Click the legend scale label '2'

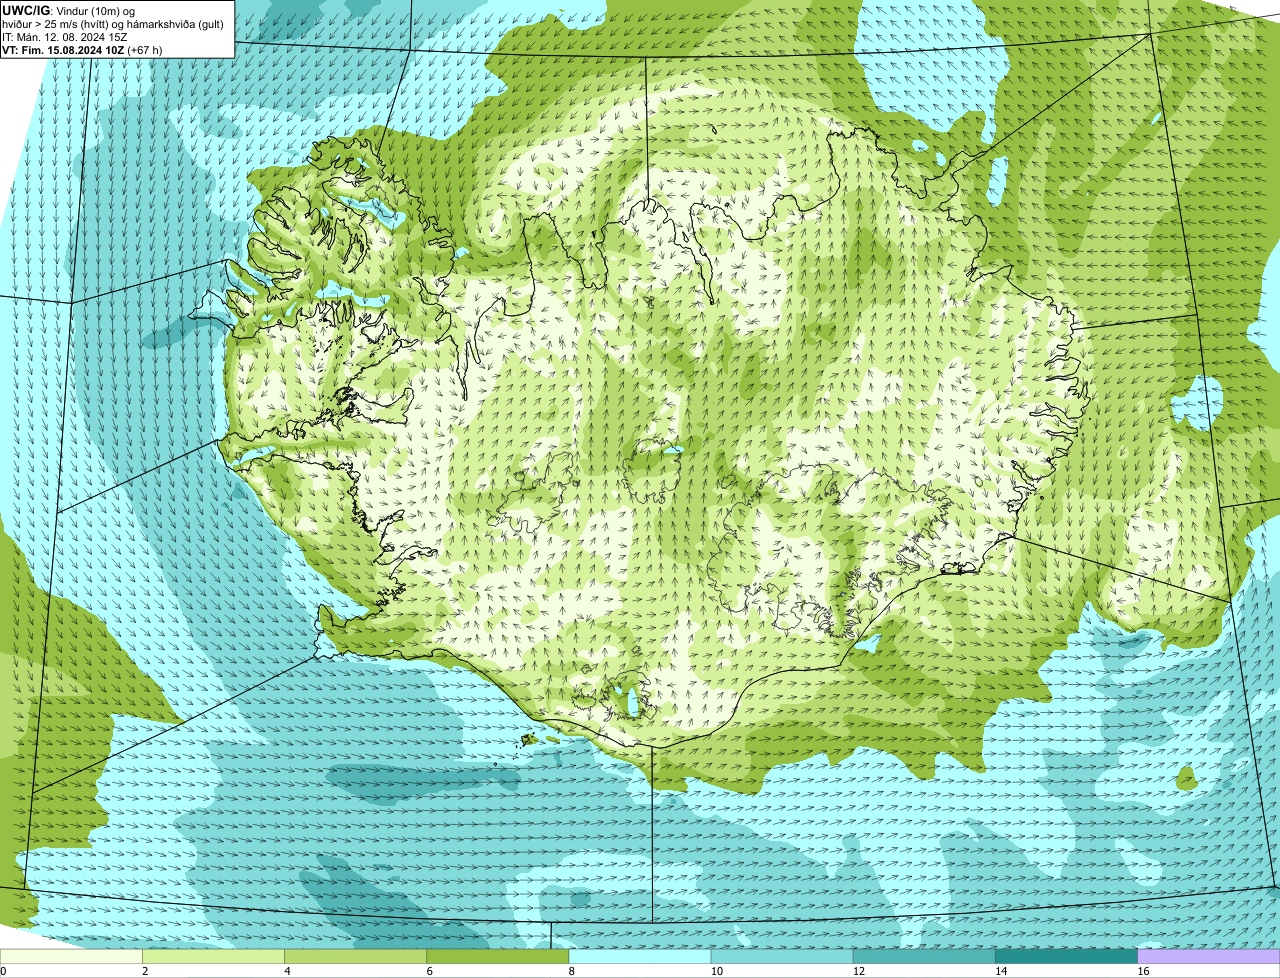click(x=145, y=971)
